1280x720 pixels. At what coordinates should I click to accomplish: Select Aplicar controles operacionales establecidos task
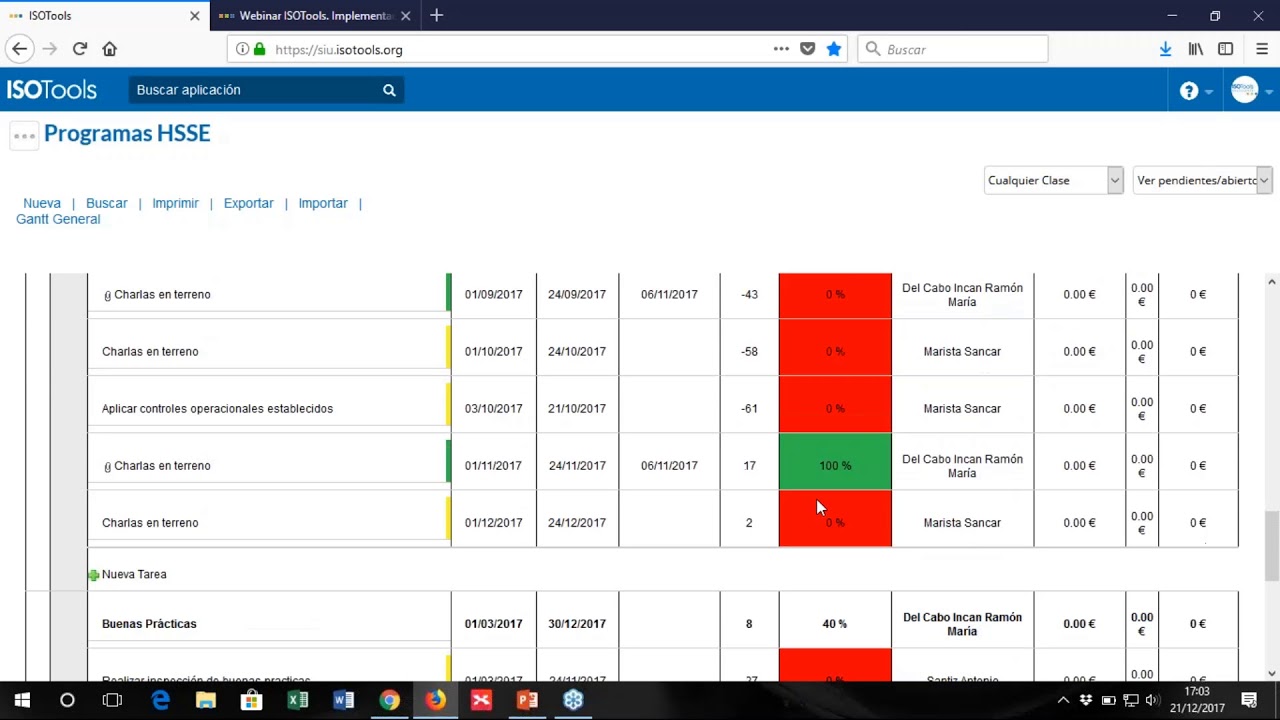pos(217,409)
